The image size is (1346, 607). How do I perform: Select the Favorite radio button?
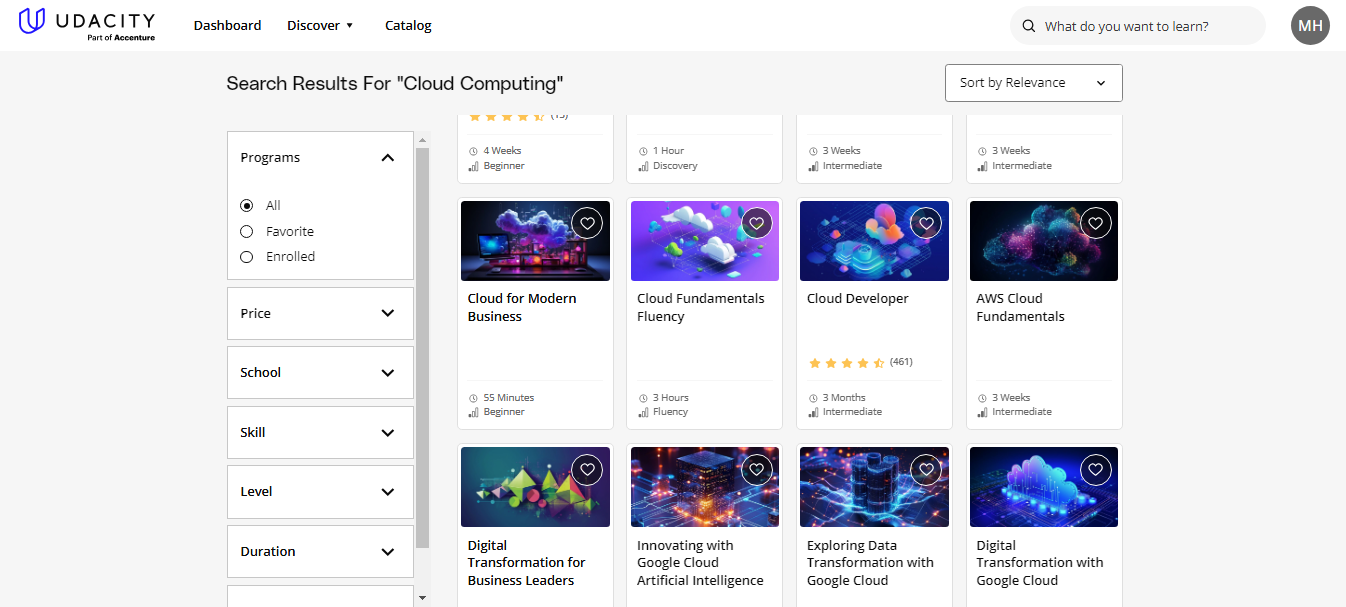point(246,230)
